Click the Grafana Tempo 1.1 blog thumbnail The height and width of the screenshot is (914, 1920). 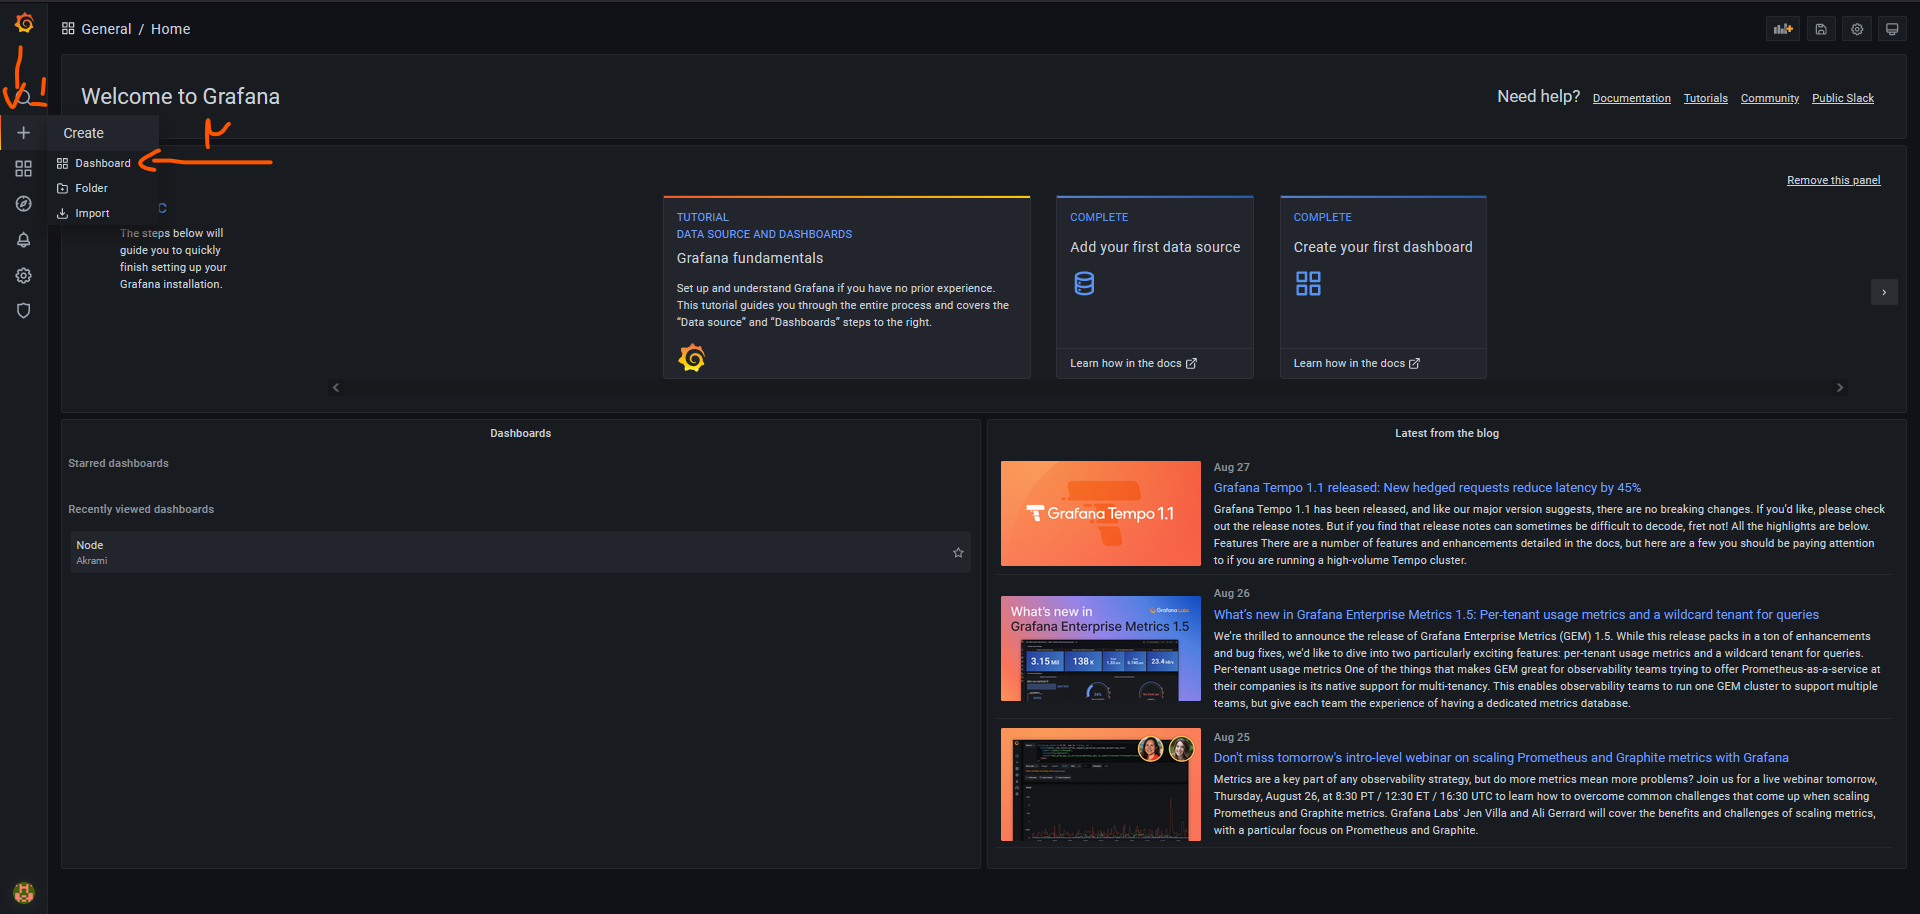1101,514
